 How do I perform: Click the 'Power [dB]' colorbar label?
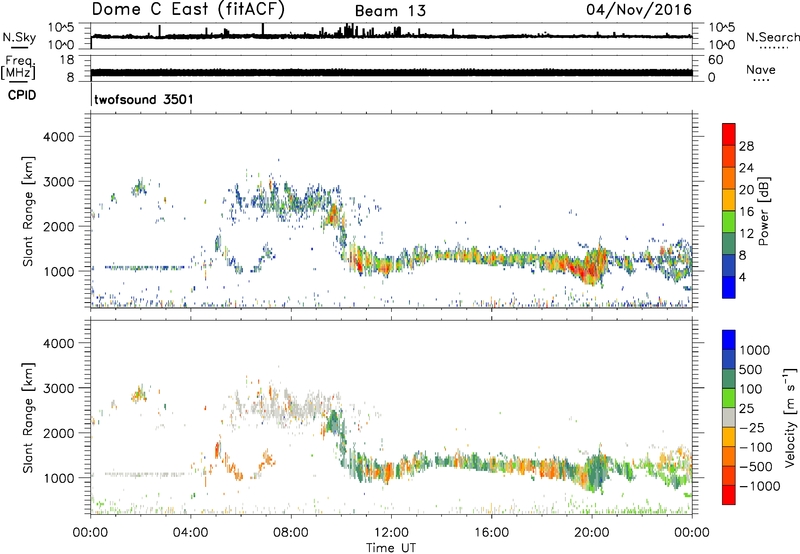click(x=763, y=211)
